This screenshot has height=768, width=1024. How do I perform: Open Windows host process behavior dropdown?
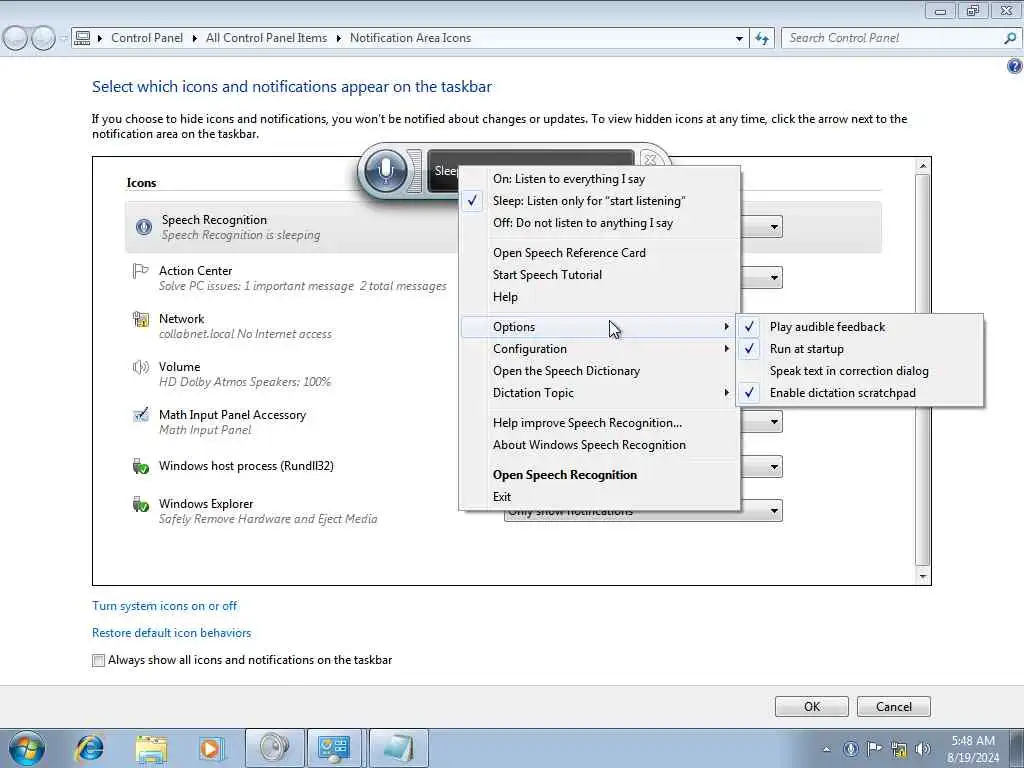coord(774,467)
